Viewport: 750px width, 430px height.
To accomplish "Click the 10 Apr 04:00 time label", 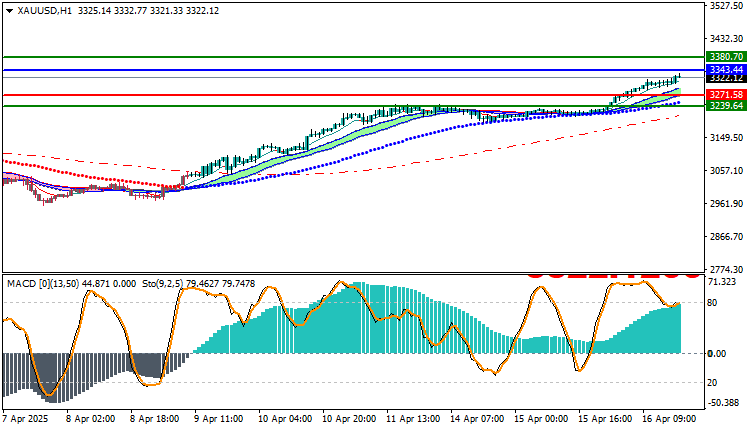I will click(x=285, y=419).
